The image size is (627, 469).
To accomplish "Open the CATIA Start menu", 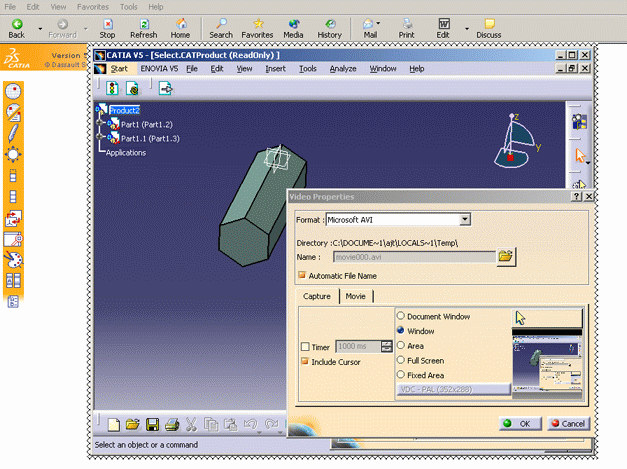I will (119, 69).
